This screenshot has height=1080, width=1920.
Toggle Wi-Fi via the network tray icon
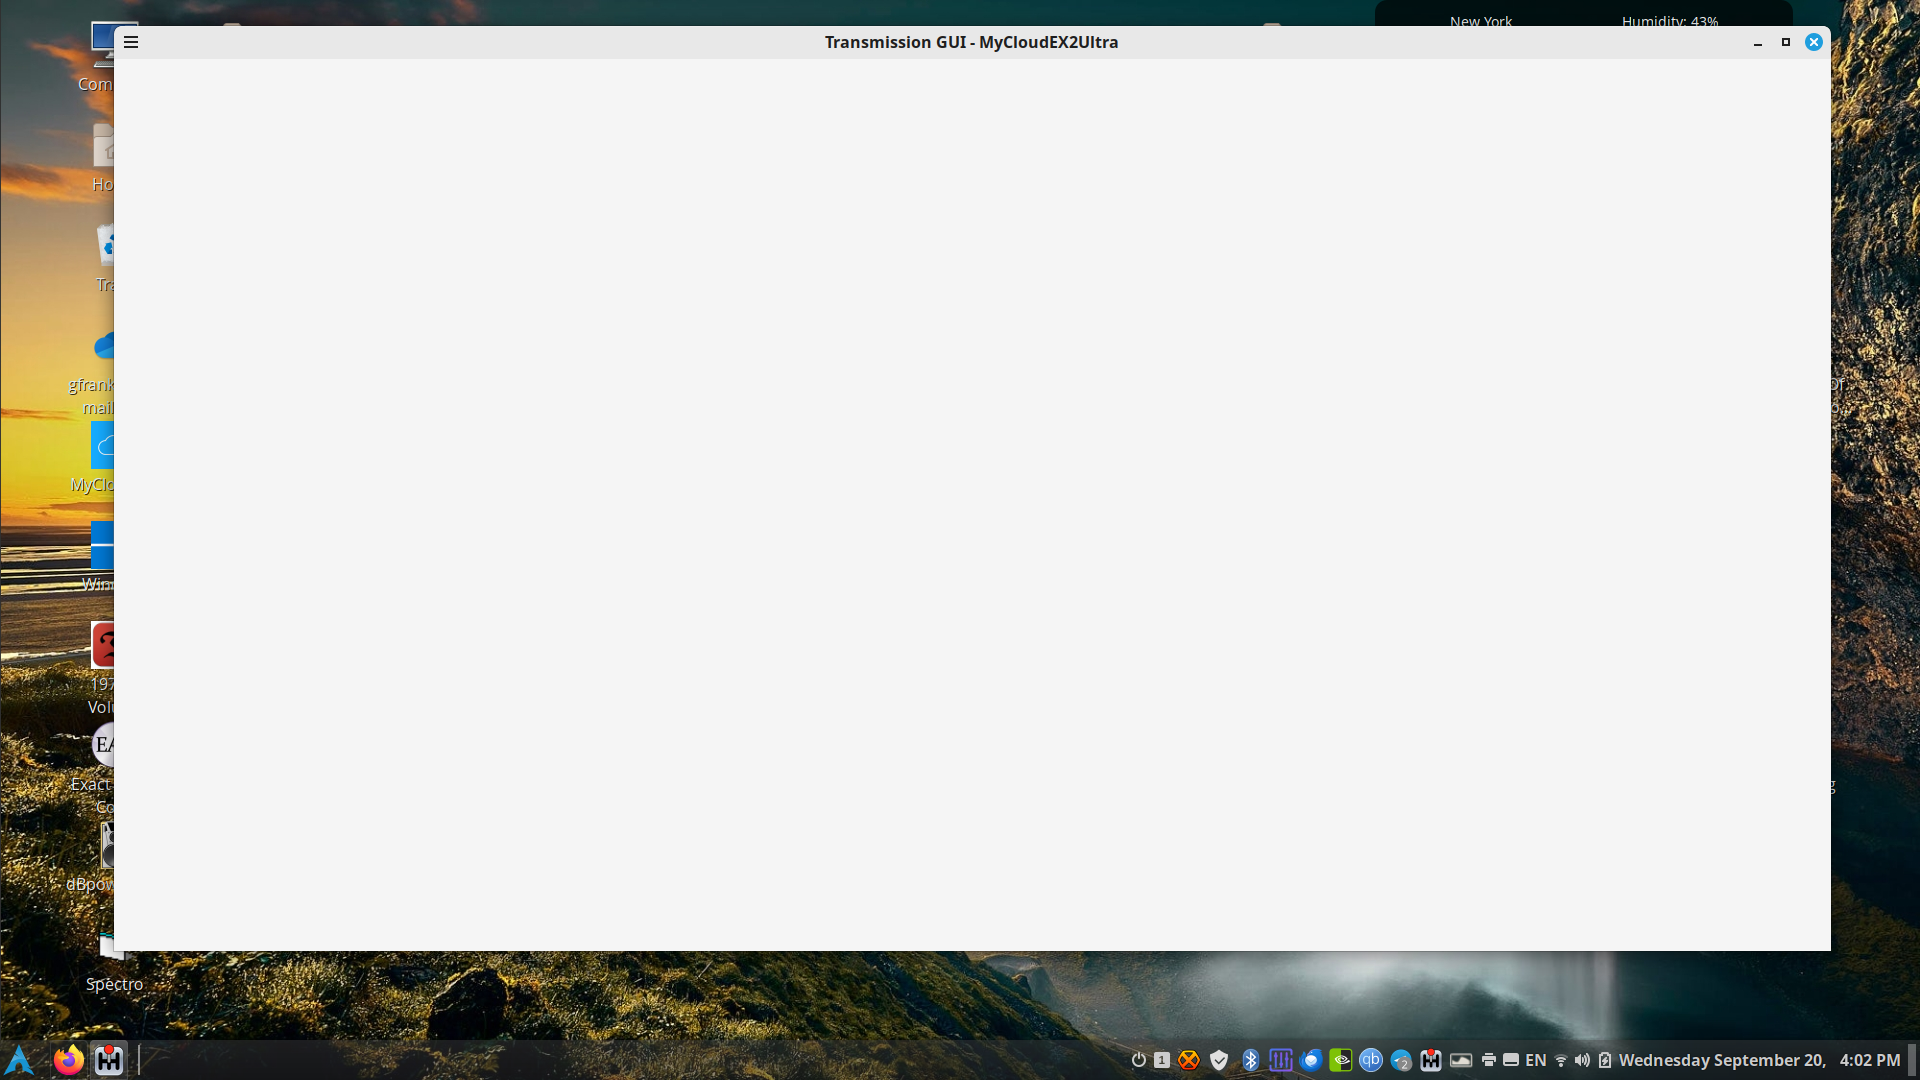click(x=1562, y=1060)
